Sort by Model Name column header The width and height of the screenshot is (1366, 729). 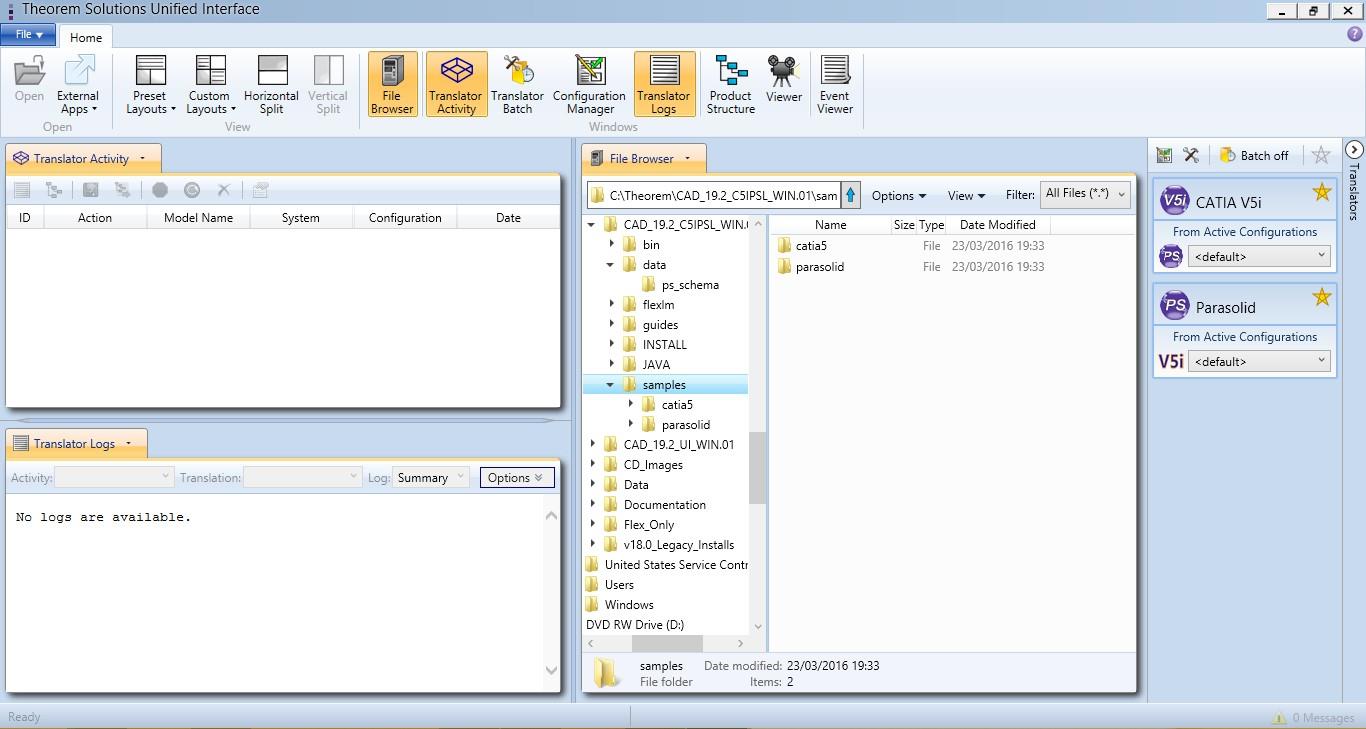198,217
